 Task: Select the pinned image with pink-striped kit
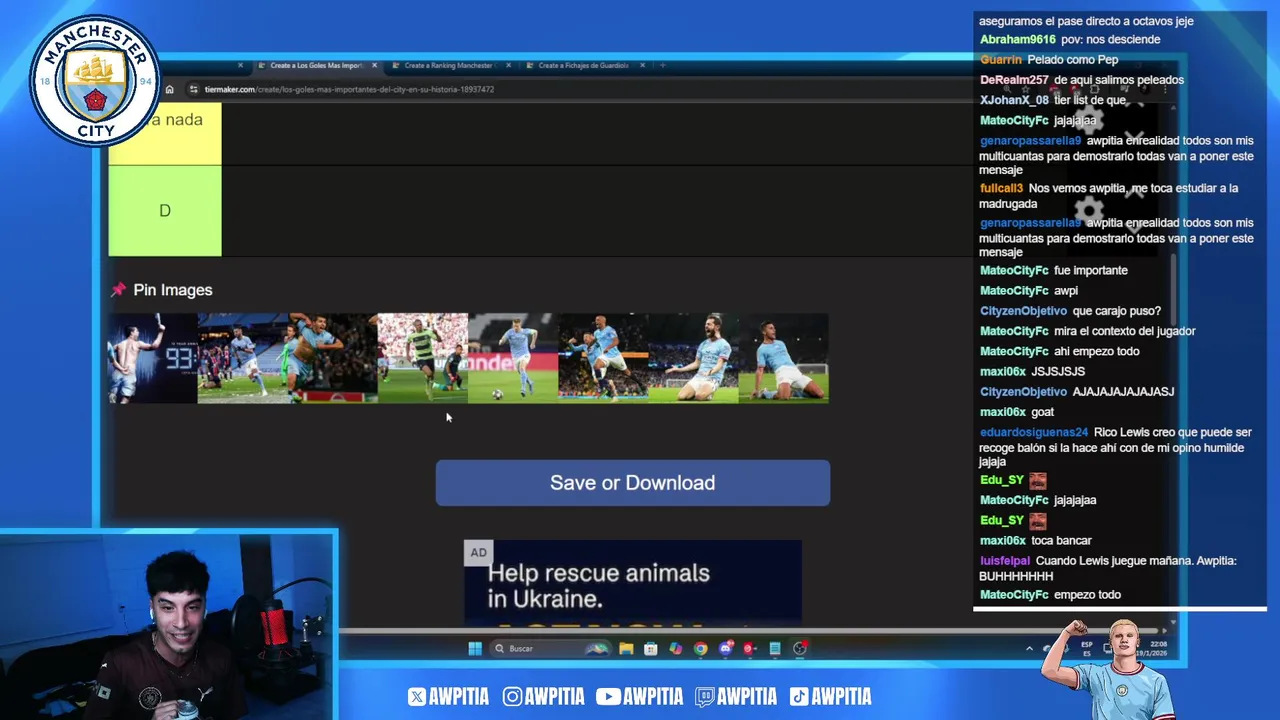(423, 358)
